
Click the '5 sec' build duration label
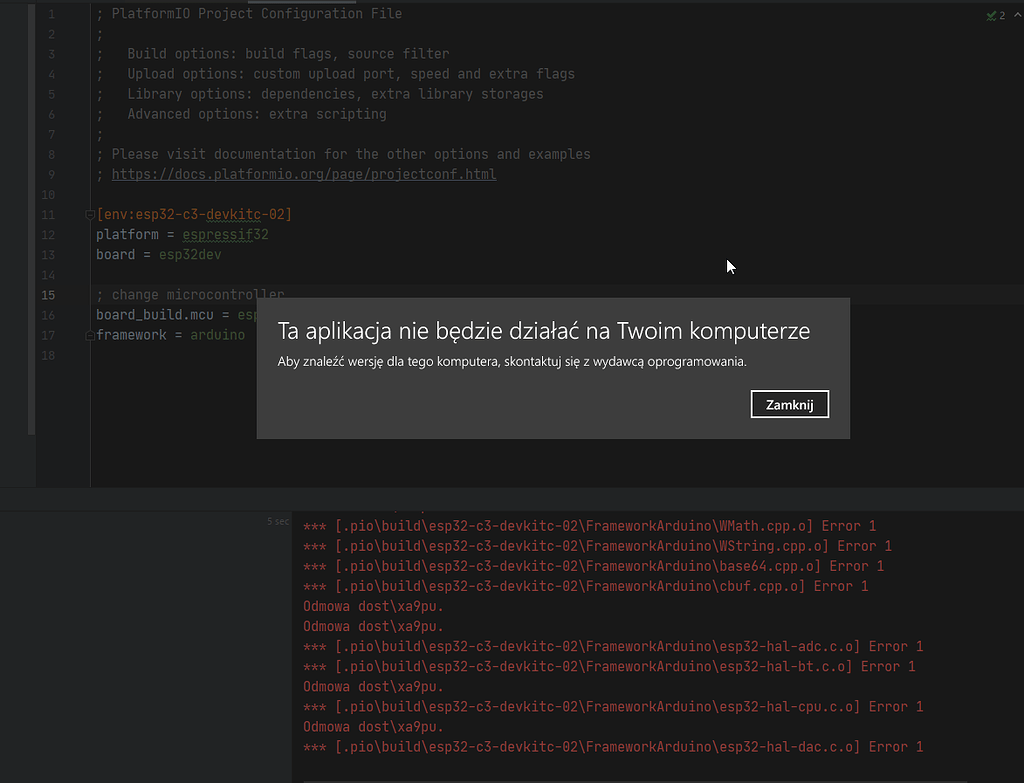pyautogui.click(x=277, y=522)
